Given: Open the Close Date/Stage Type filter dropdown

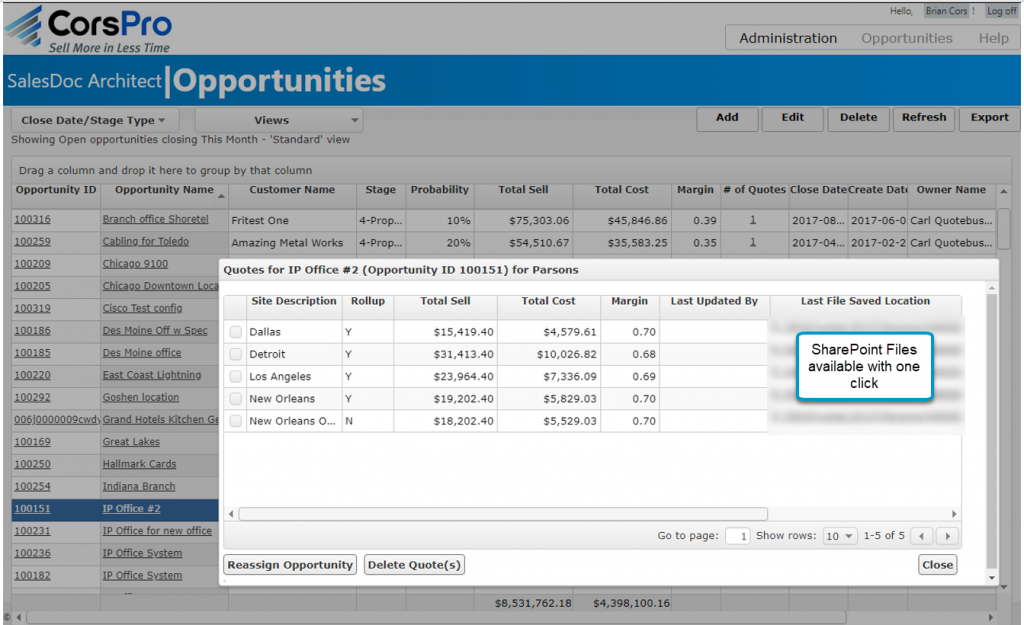Looking at the screenshot, I should (92, 118).
